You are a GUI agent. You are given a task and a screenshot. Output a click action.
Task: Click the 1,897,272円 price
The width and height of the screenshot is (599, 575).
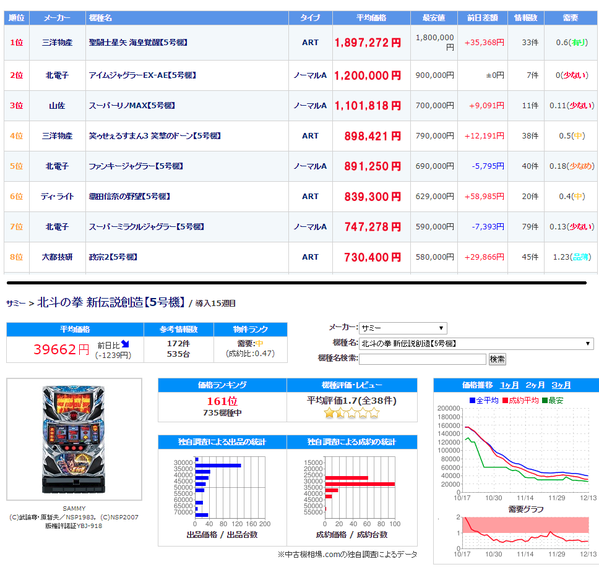(368, 42)
